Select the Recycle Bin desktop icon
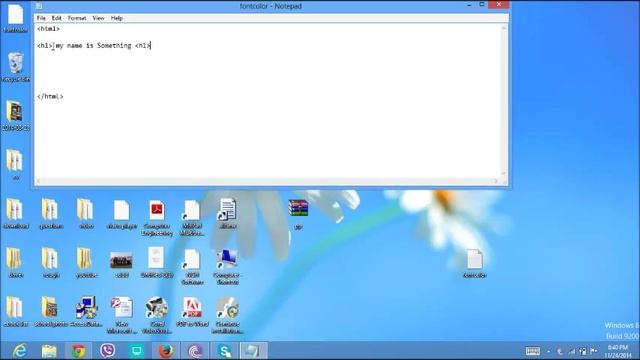The height and width of the screenshot is (360, 640). pos(16,67)
